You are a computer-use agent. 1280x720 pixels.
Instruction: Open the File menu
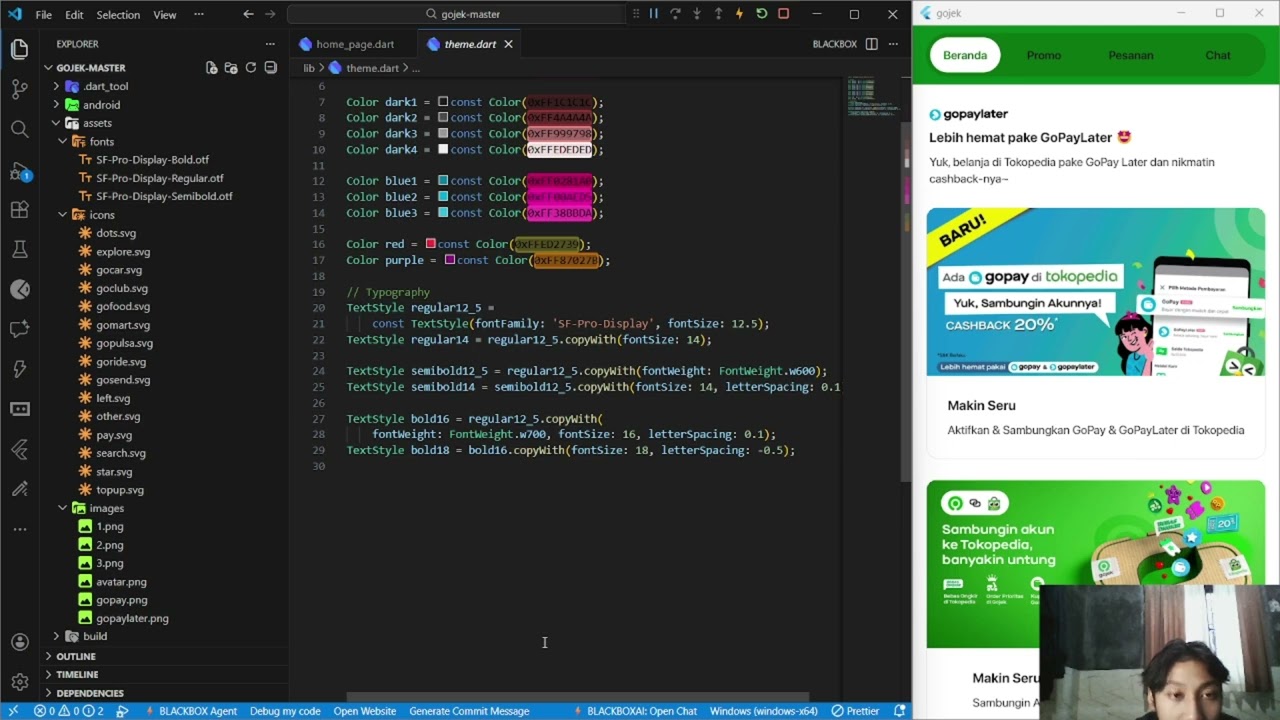click(x=44, y=15)
